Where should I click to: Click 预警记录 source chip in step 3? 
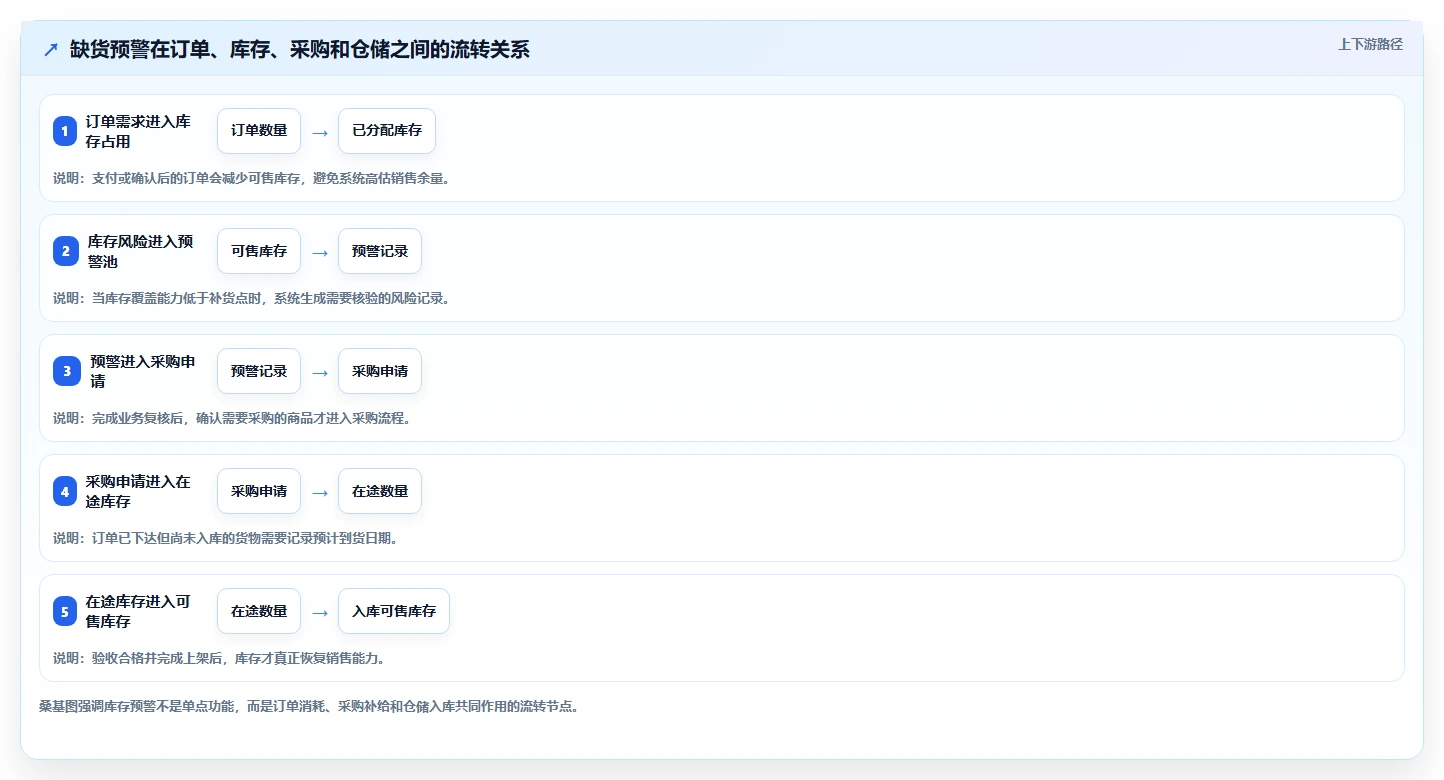[259, 371]
